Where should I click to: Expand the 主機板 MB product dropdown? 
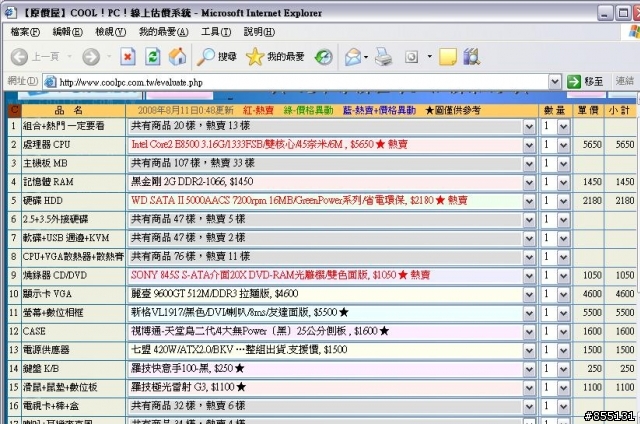(x=529, y=164)
